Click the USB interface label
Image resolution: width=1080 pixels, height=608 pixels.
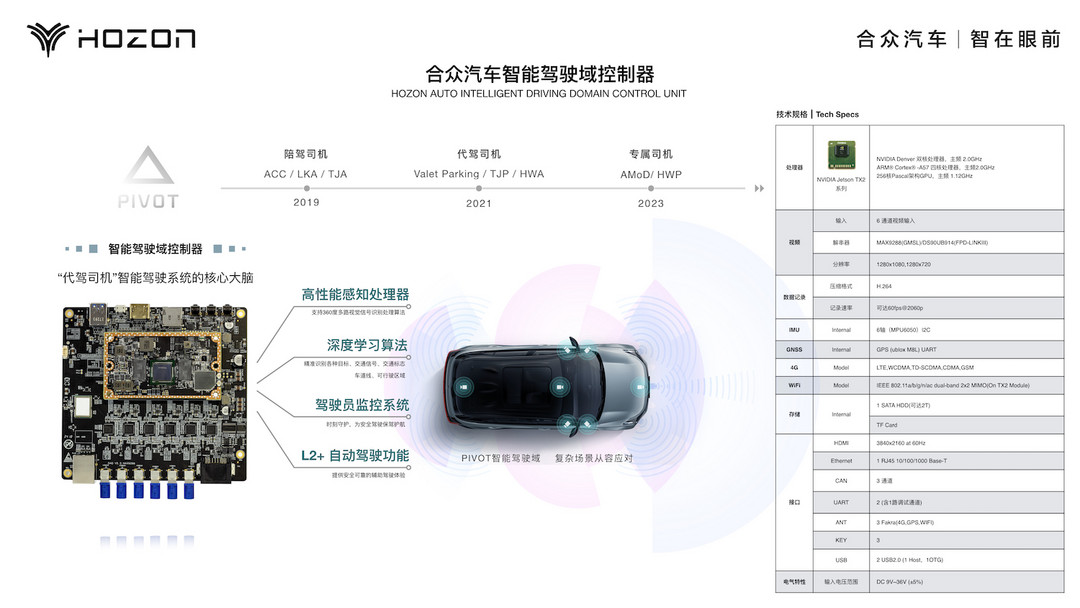[x=841, y=560]
